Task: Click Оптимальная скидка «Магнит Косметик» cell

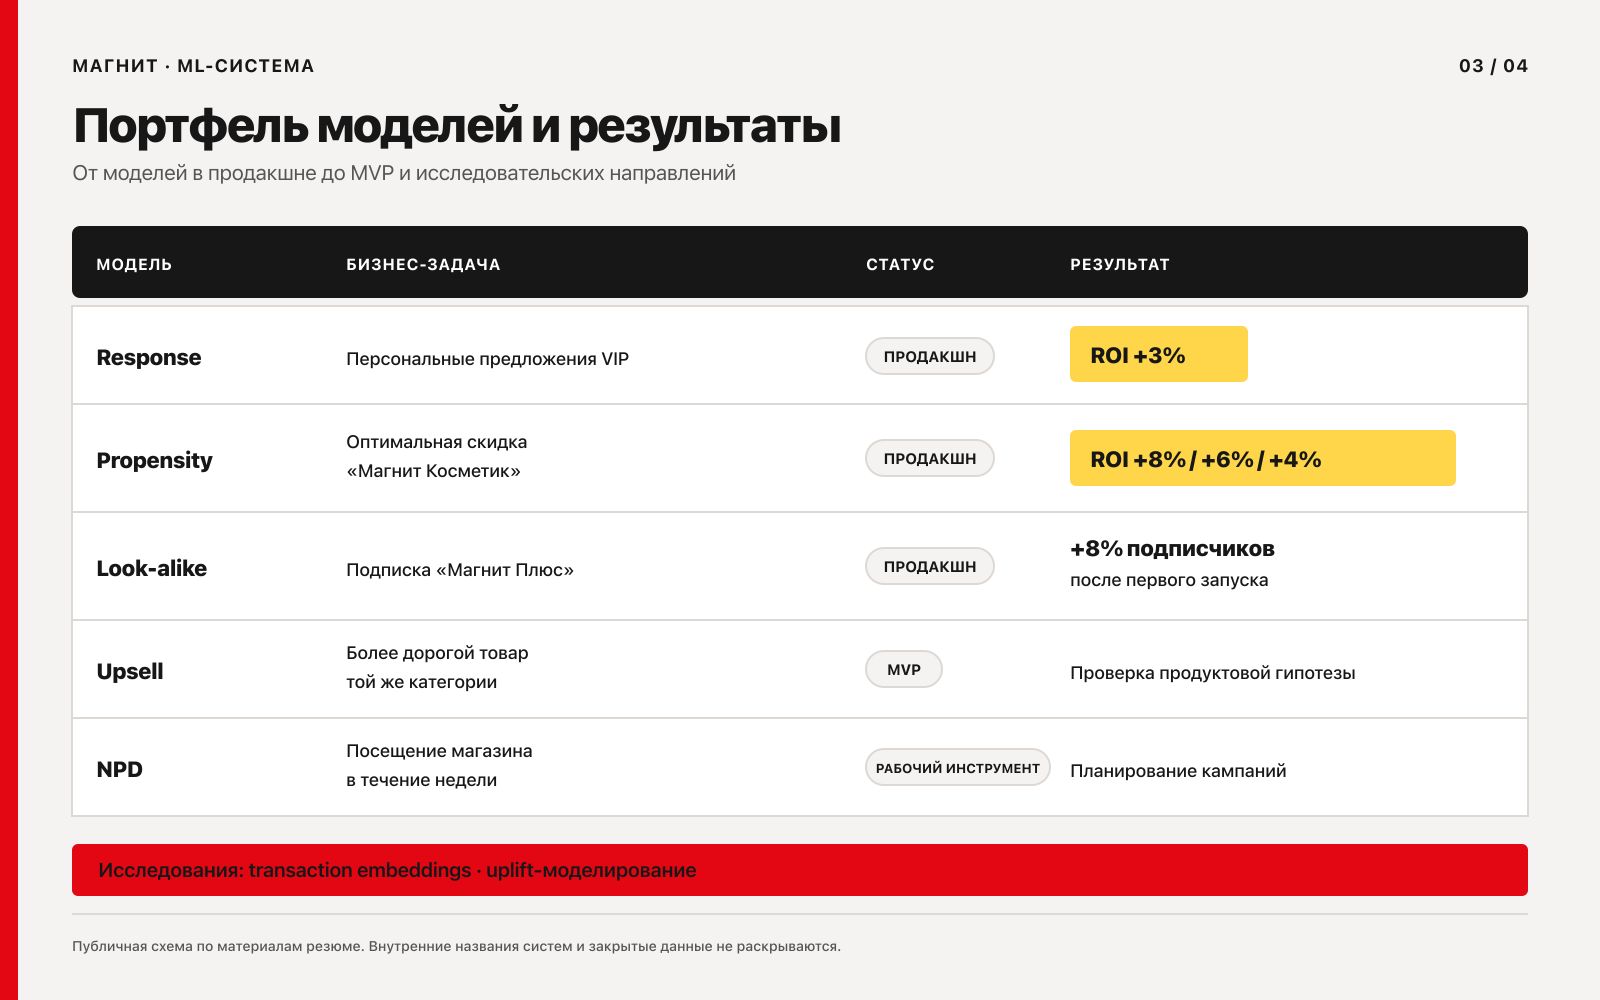Action: (x=437, y=456)
